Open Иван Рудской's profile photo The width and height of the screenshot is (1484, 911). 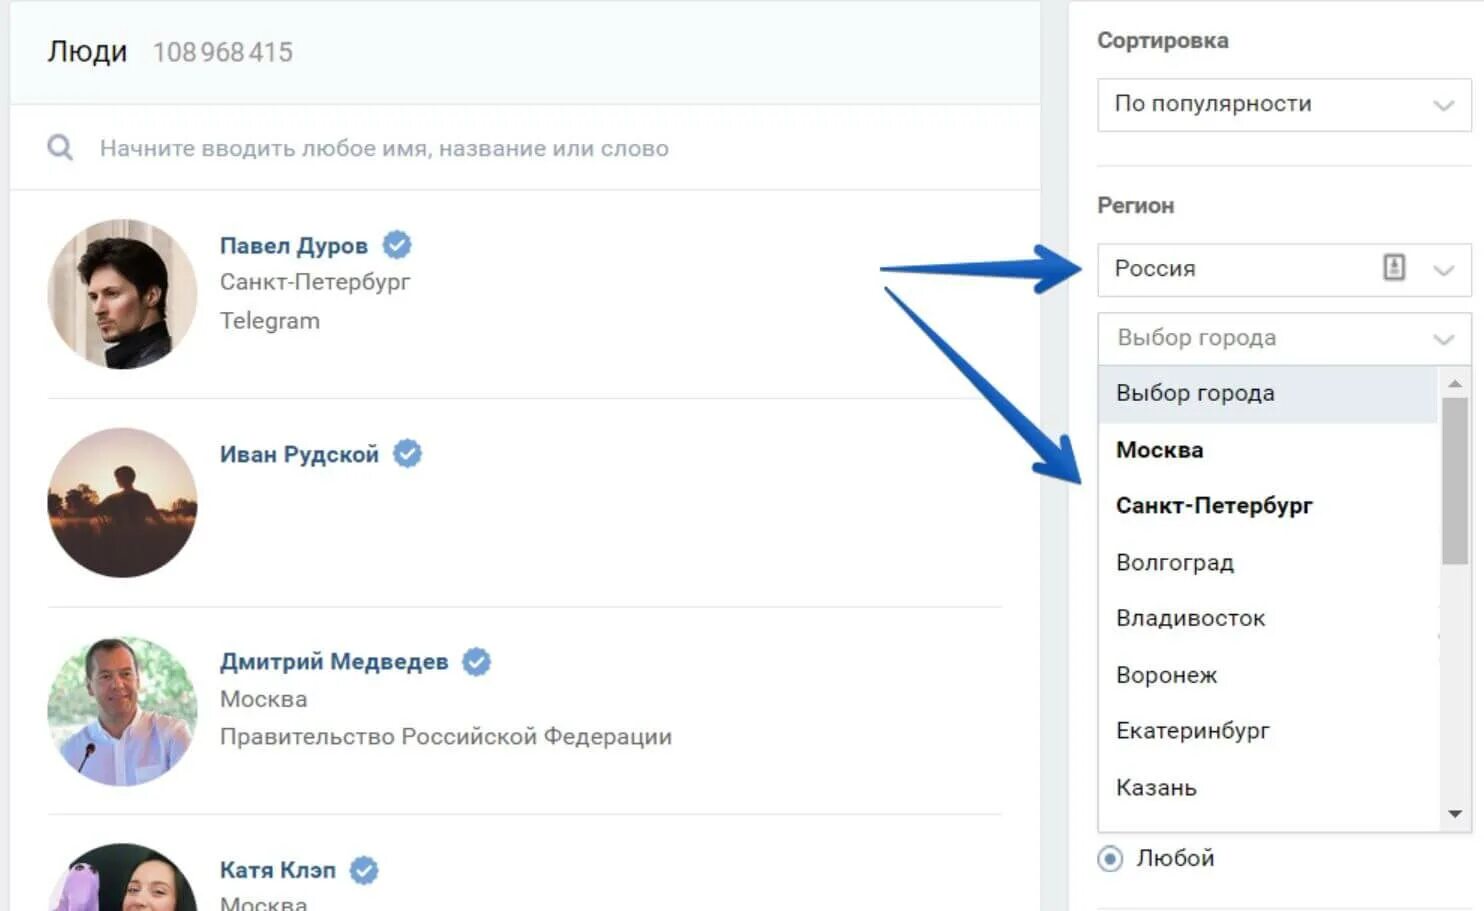click(x=122, y=503)
